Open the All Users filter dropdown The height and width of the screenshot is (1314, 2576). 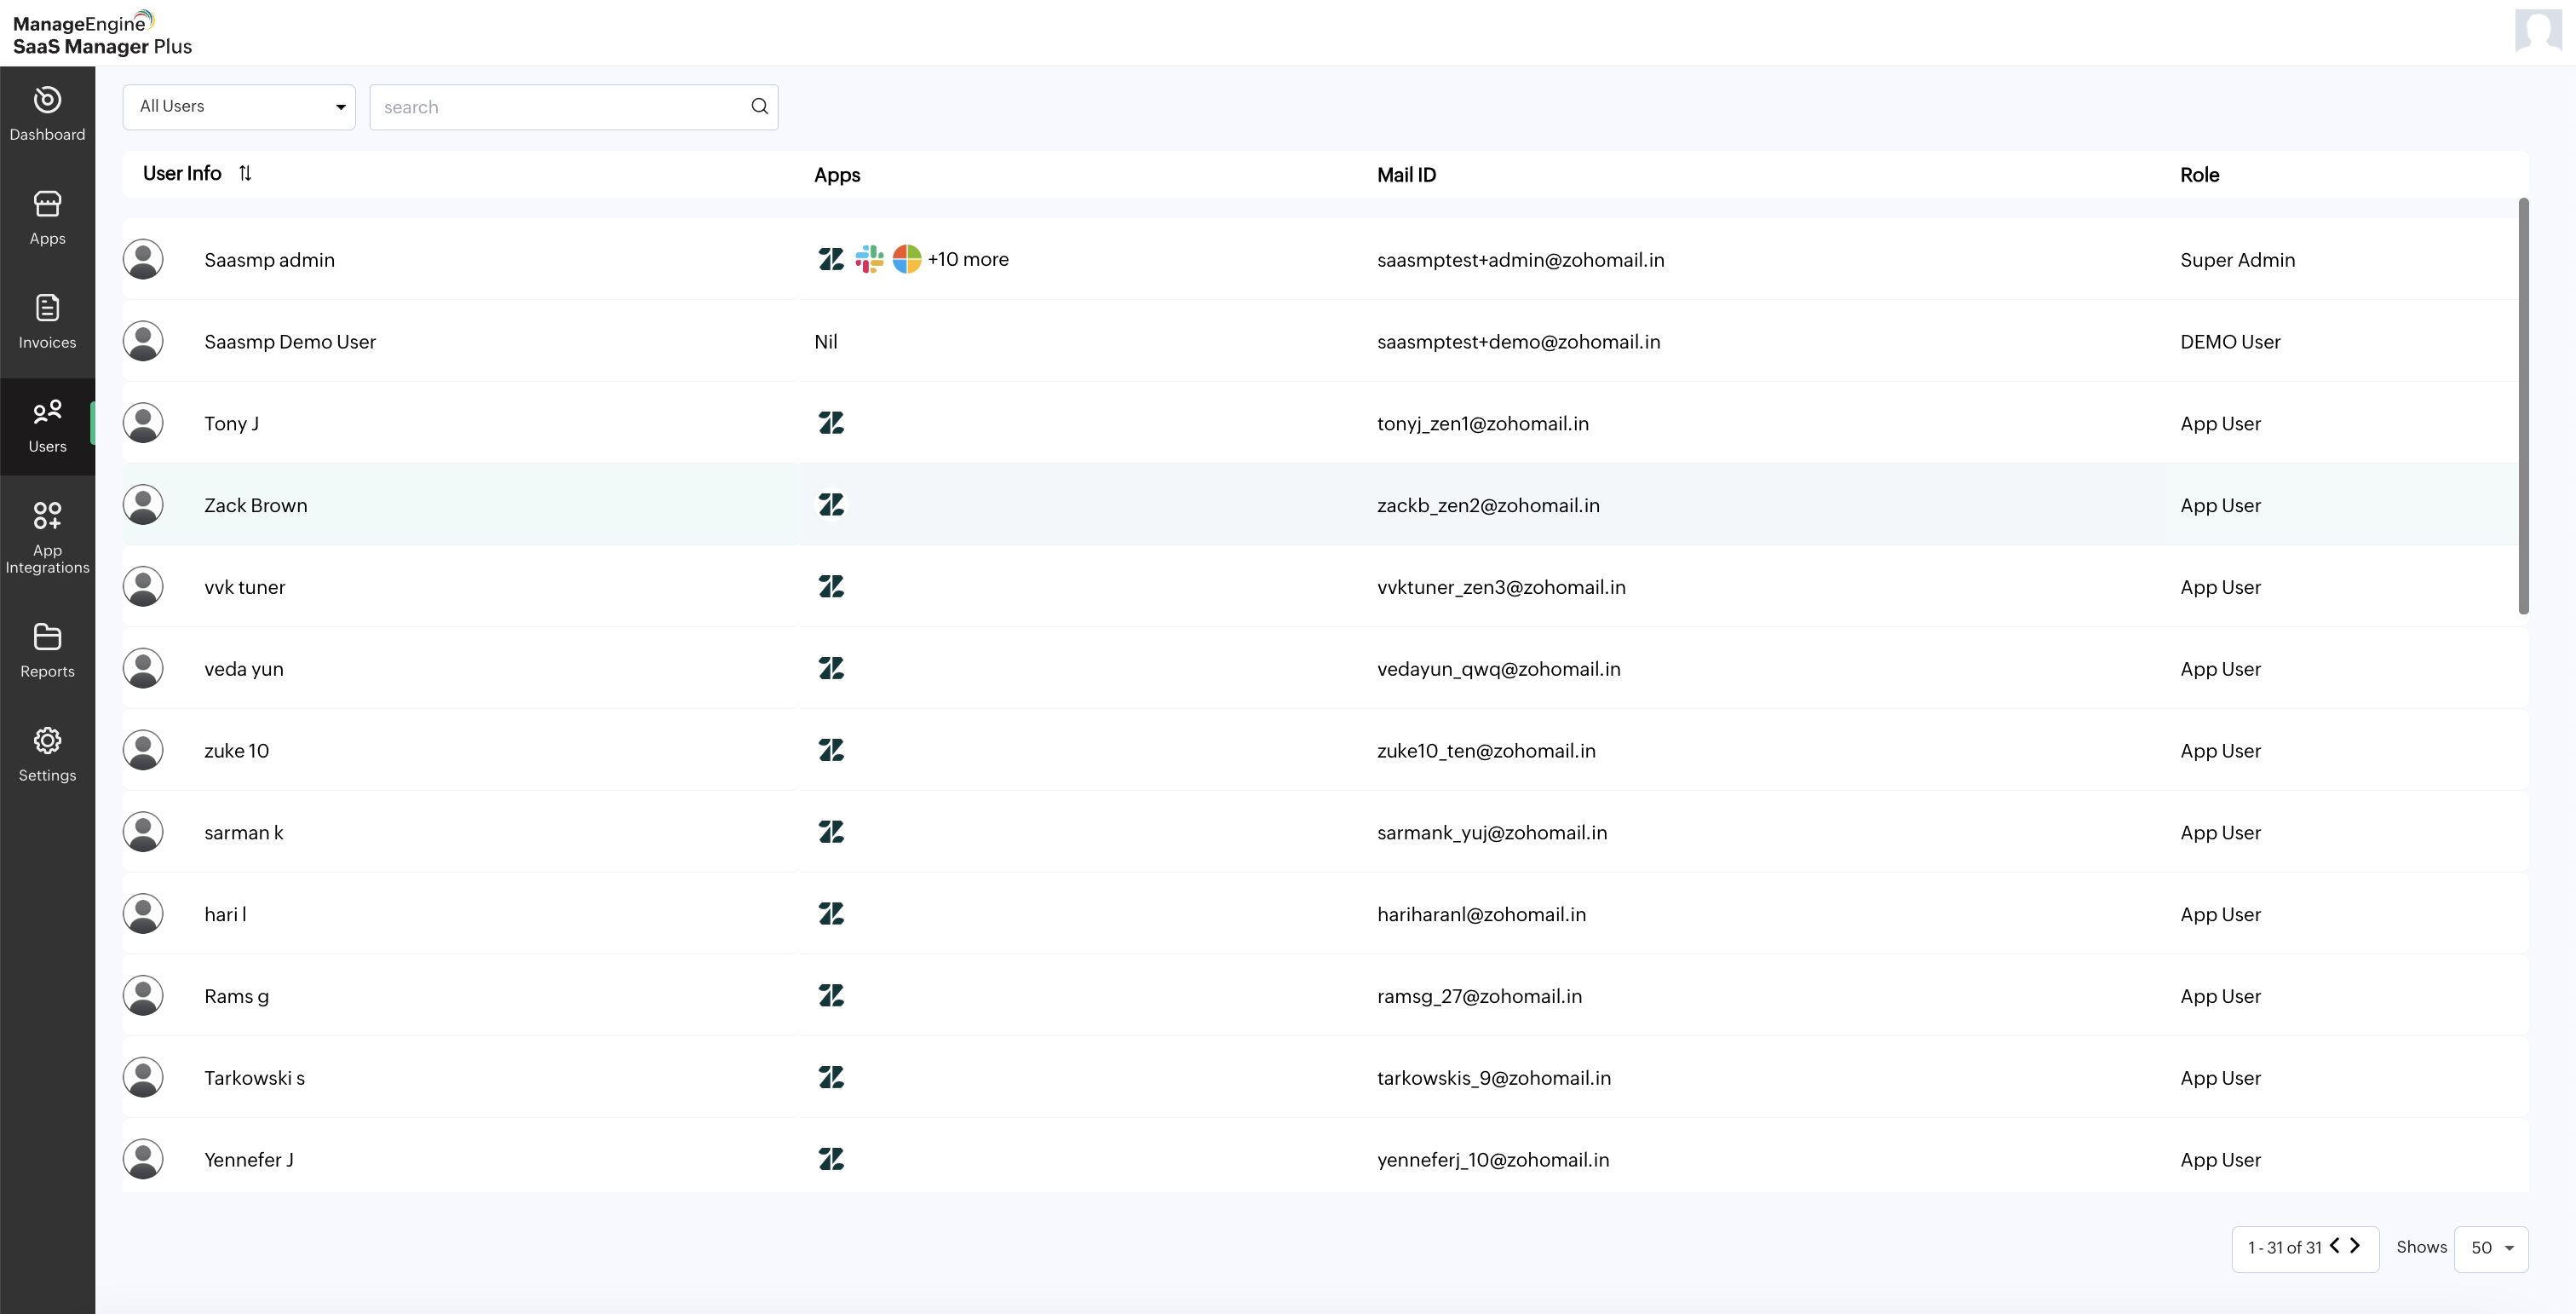click(x=239, y=106)
